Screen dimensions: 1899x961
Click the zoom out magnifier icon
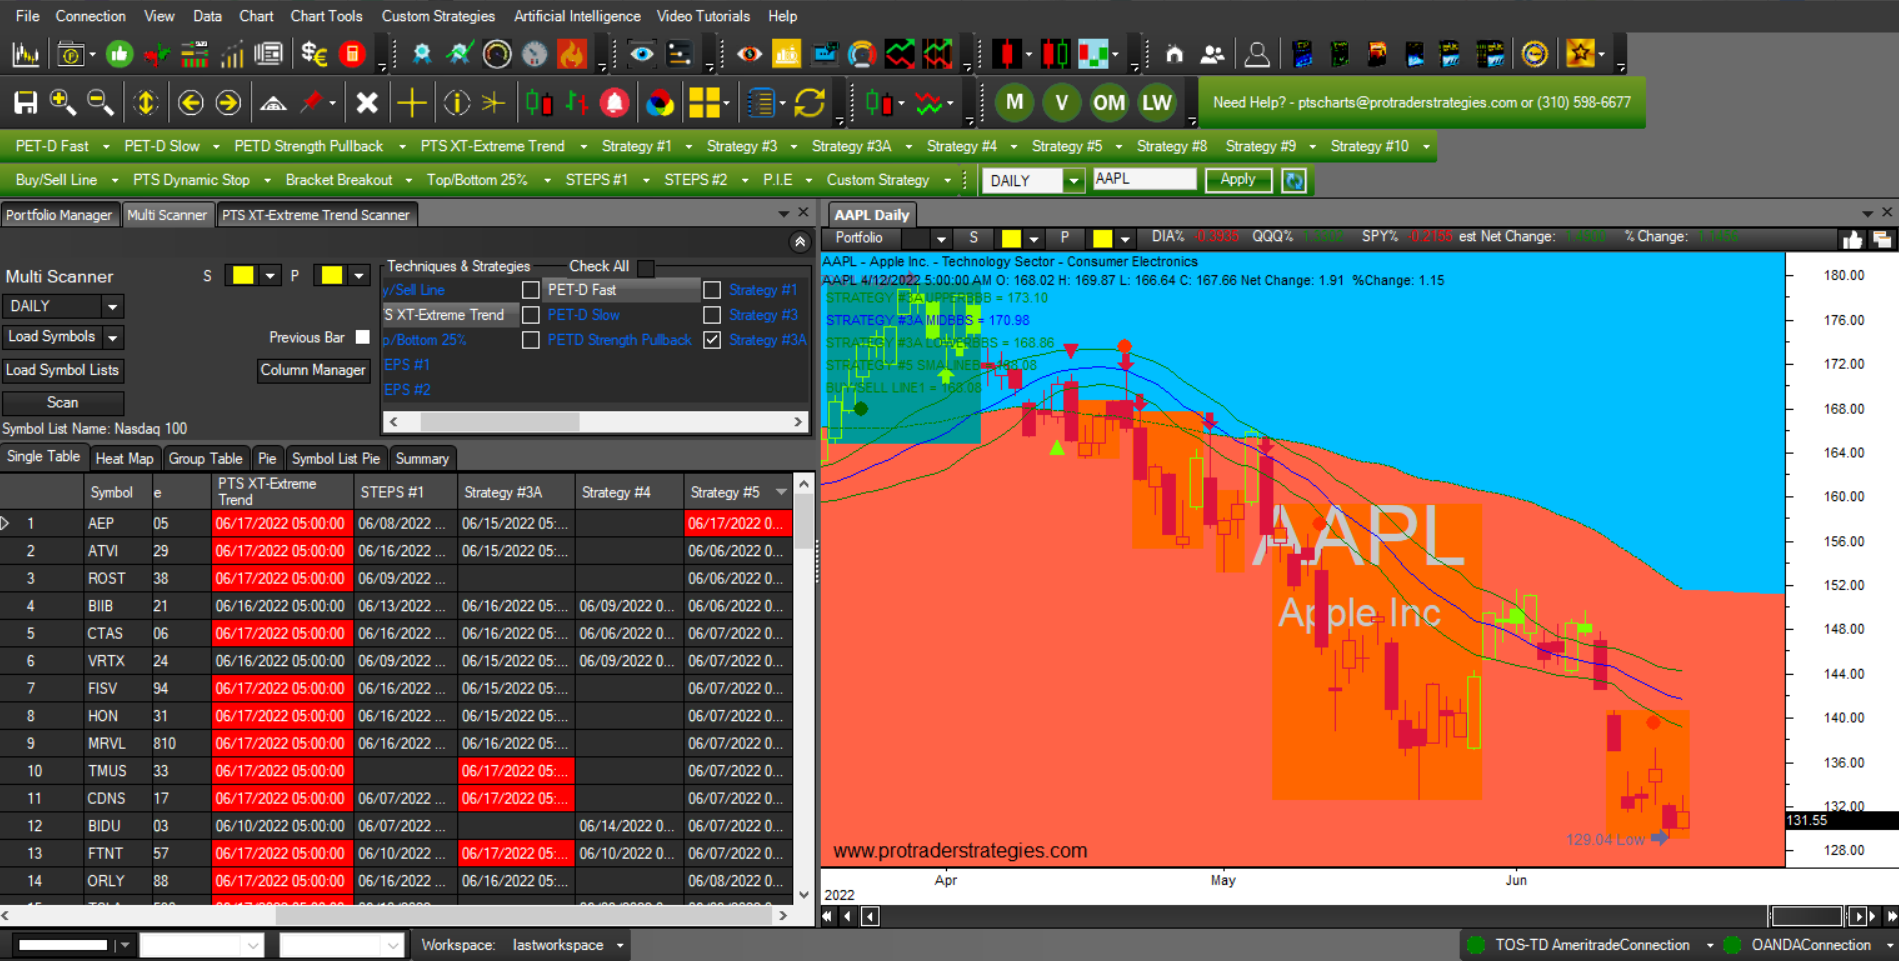[100, 103]
